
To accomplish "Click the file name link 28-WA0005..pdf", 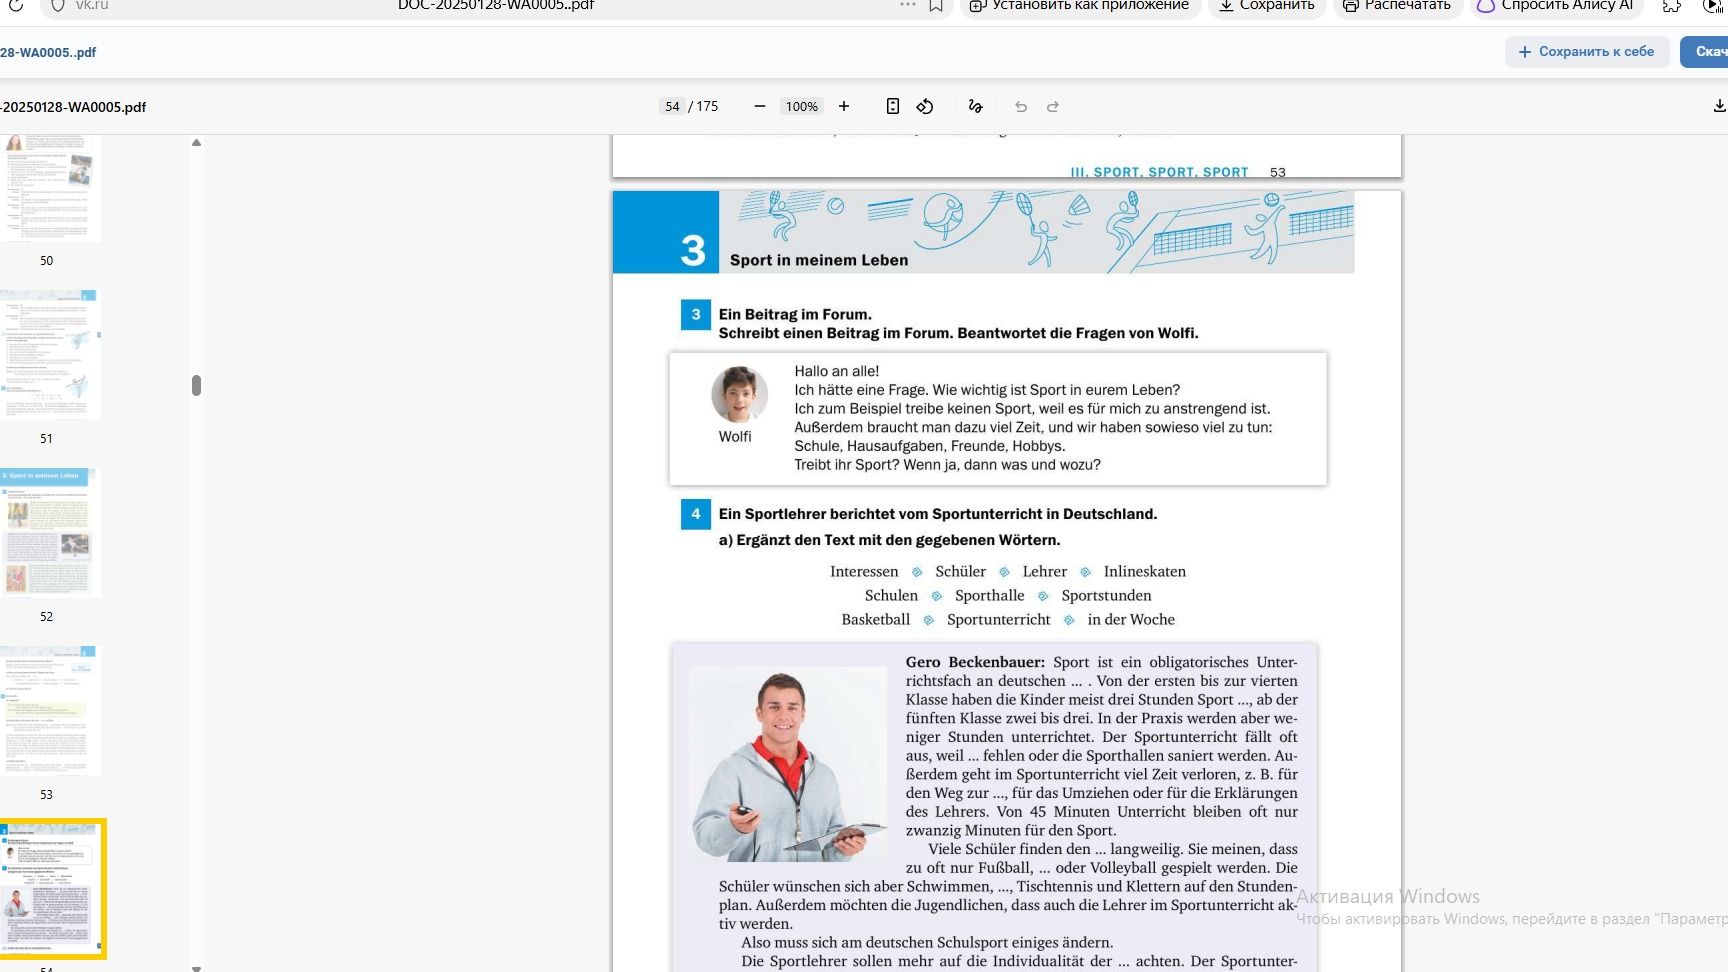I will coord(48,52).
